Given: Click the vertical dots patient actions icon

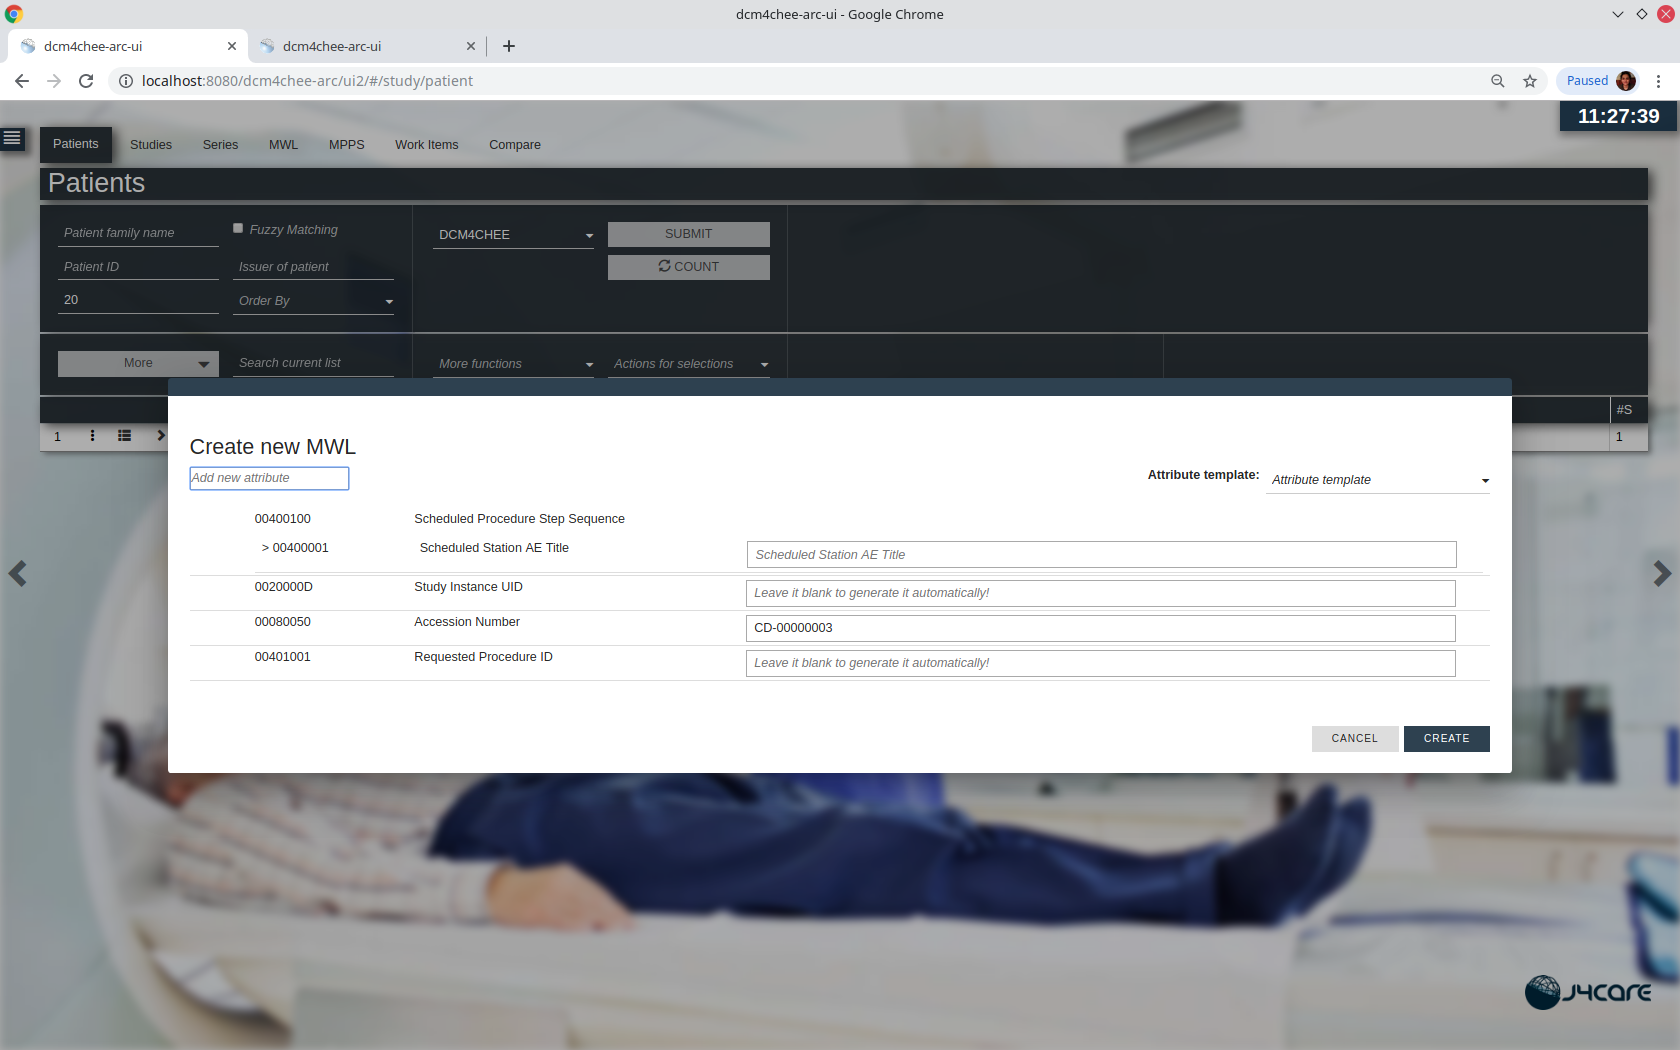Looking at the screenshot, I should (92, 436).
